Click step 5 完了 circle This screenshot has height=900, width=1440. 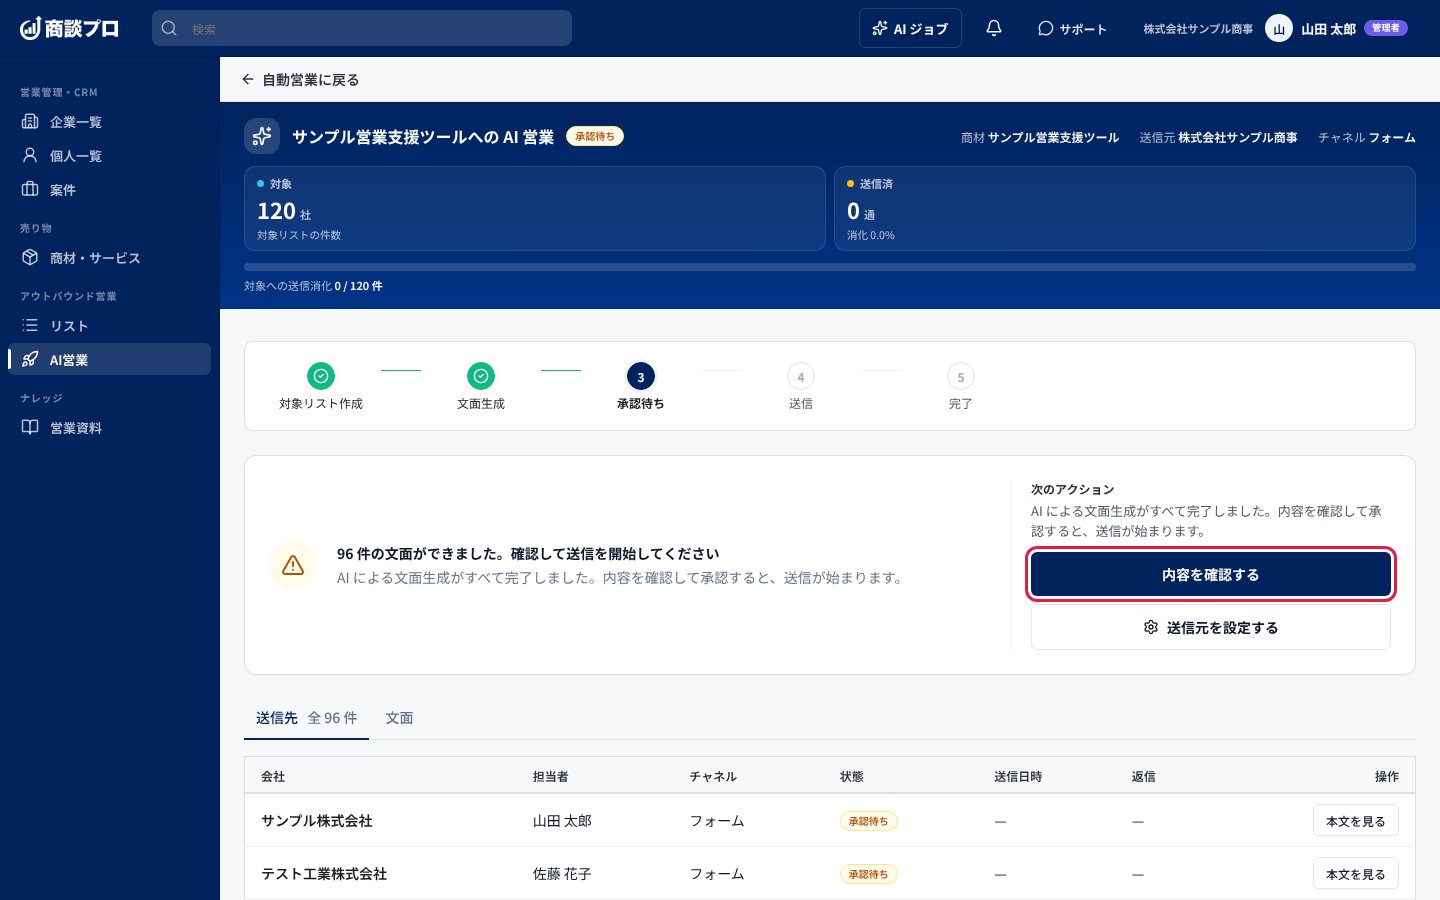click(961, 376)
